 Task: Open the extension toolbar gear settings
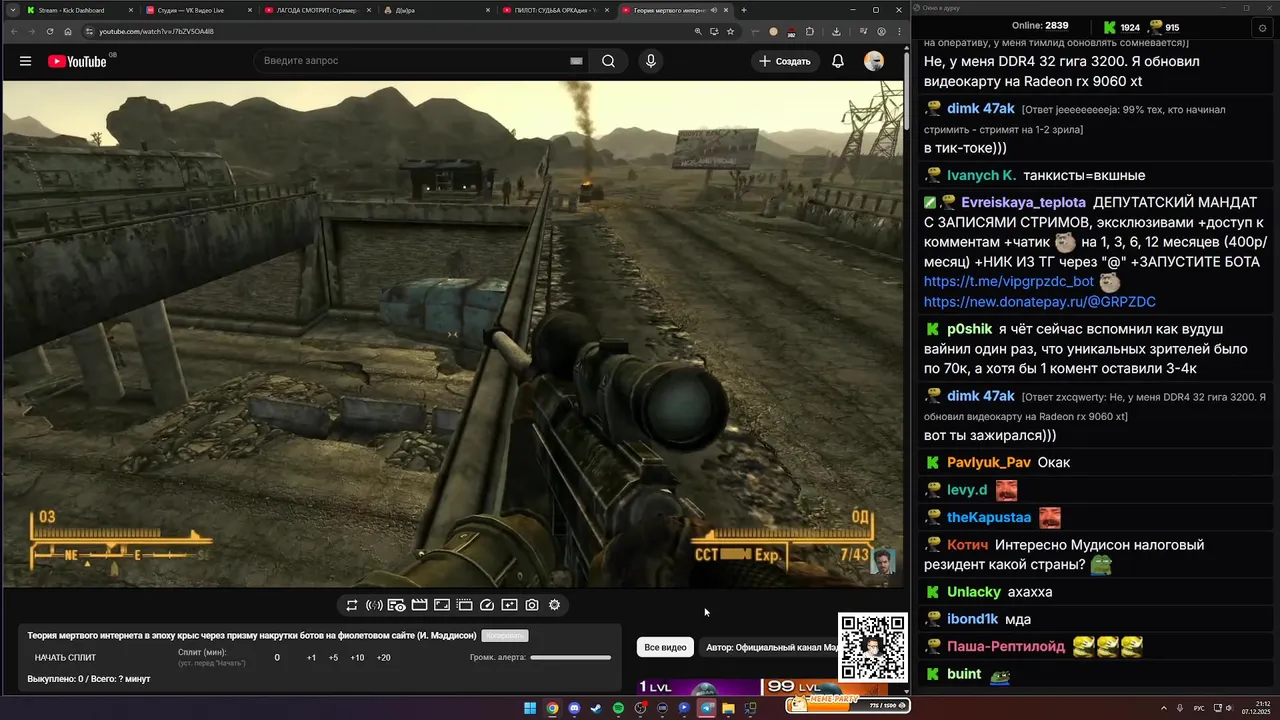(554, 605)
